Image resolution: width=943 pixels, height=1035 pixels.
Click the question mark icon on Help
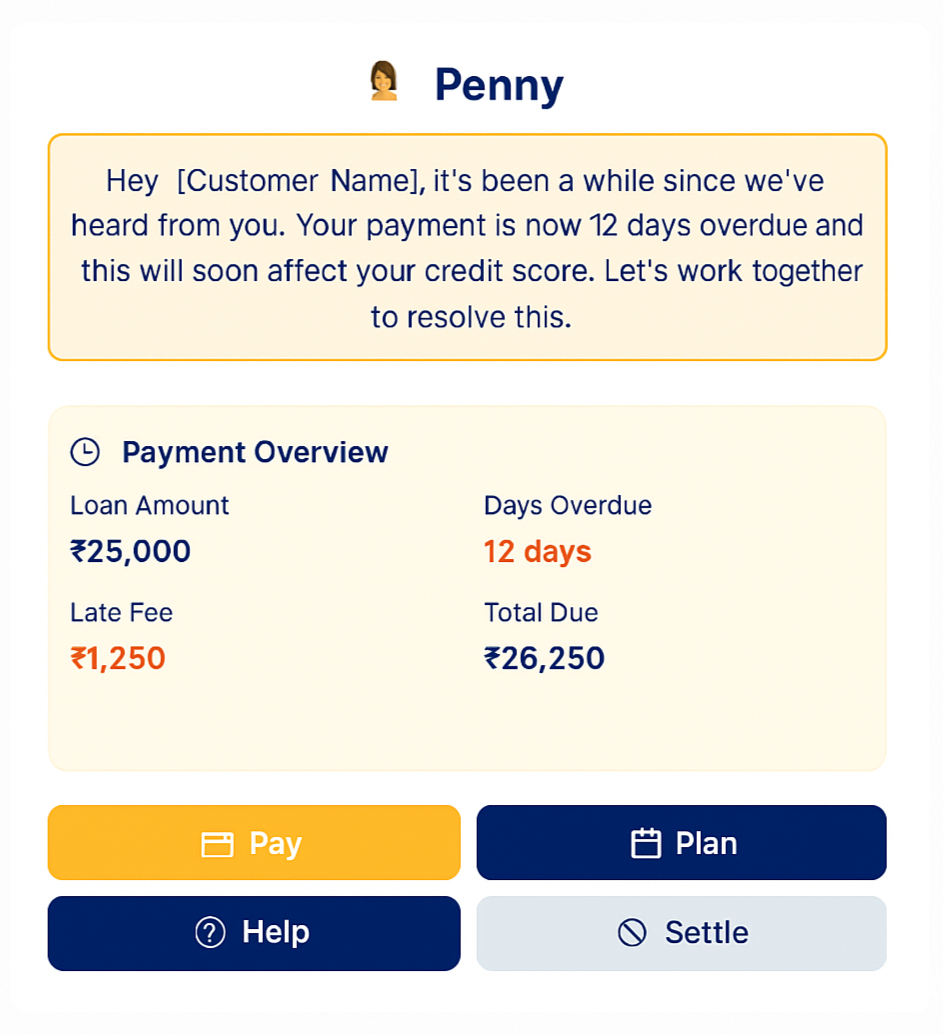(210, 933)
